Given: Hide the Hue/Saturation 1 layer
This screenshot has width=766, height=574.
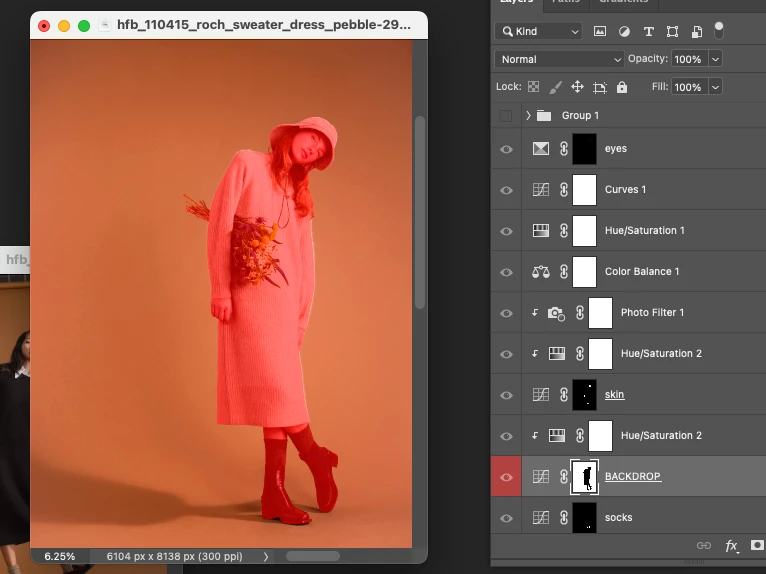Looking at the screenshot, I should click(x=506, y=231).
